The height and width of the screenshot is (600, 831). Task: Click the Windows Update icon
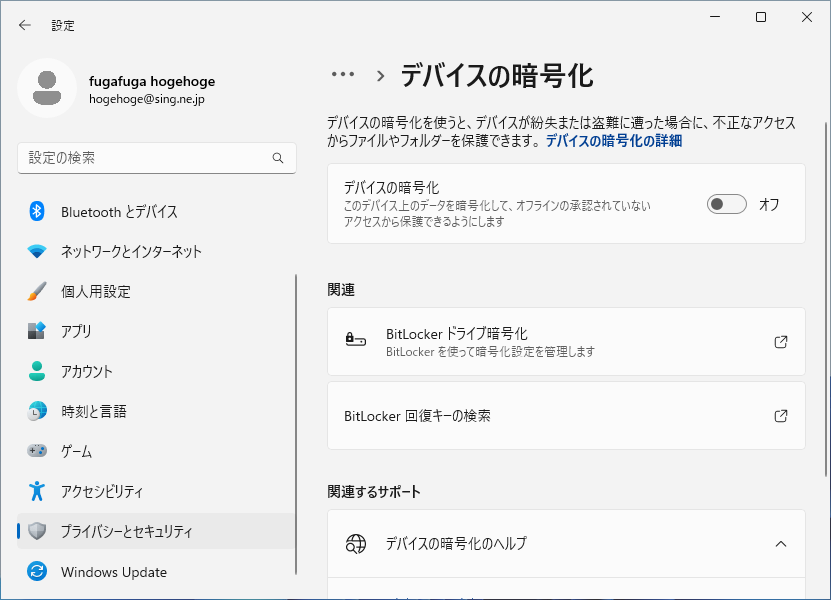[x=37, y=572]
